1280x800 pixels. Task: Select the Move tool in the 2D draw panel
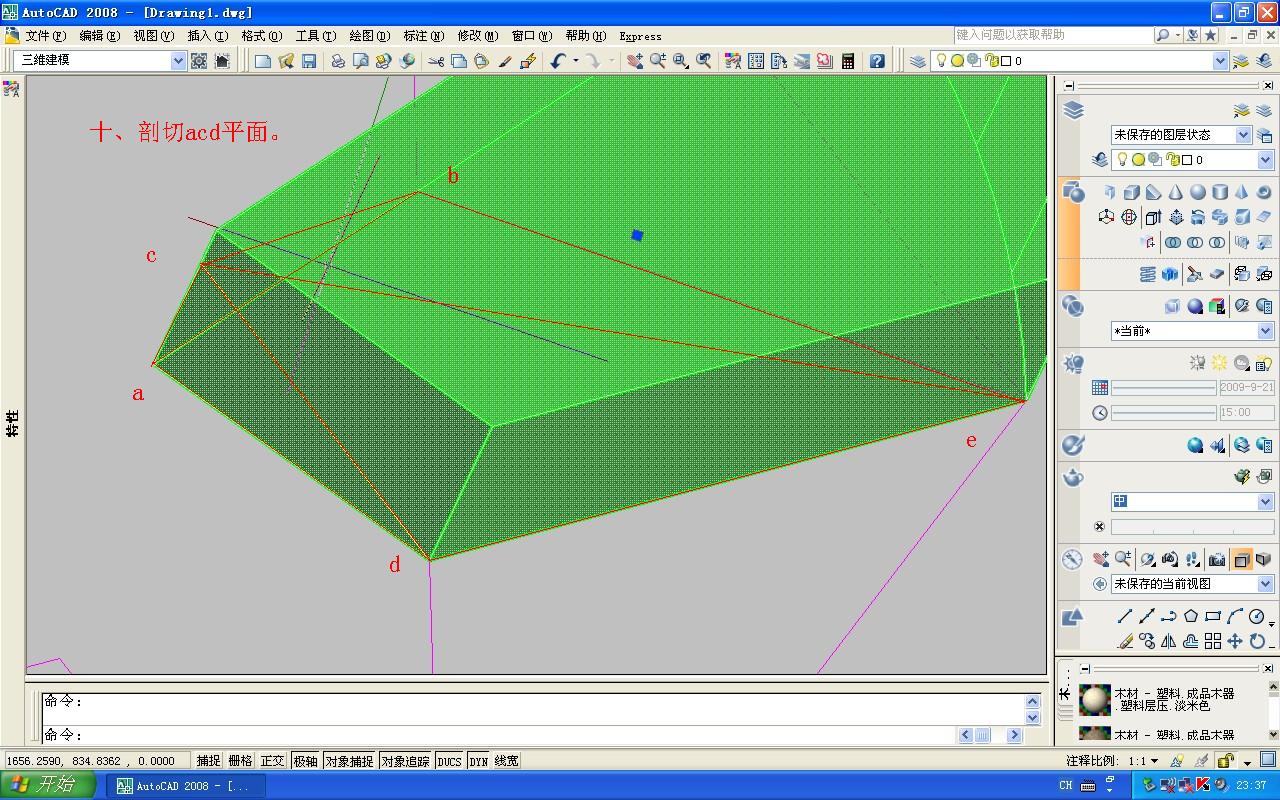1235,641
